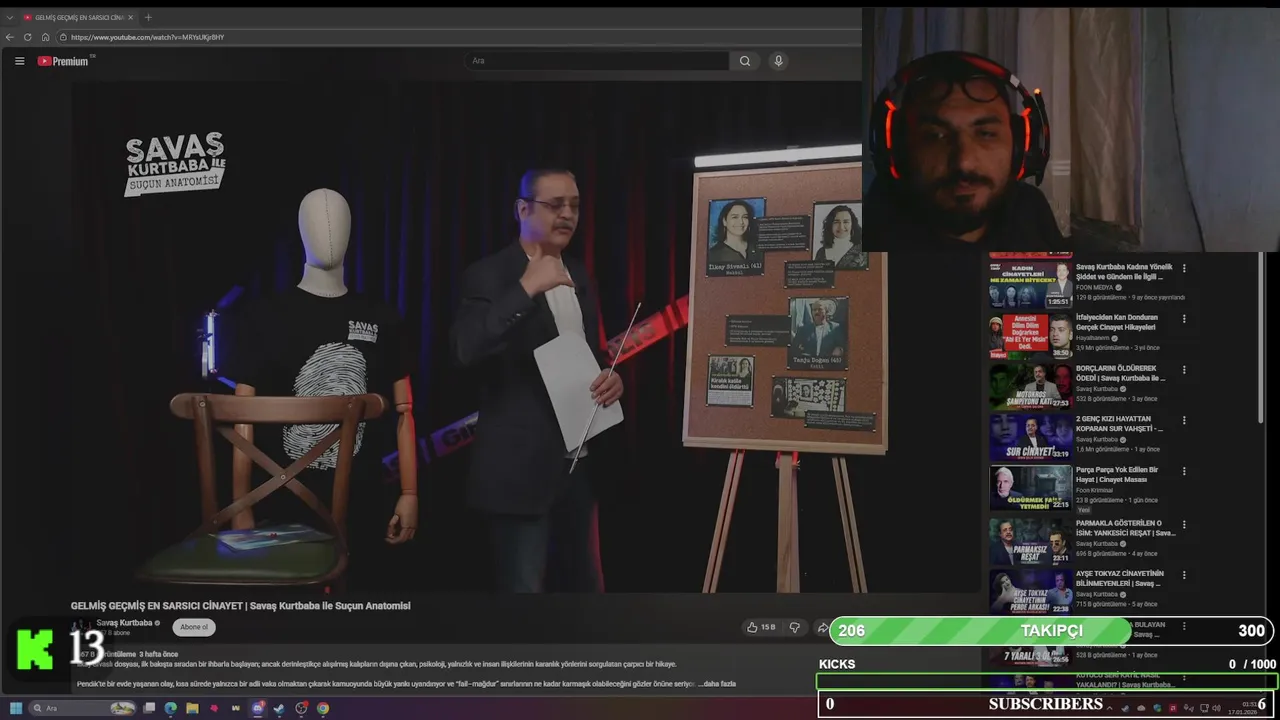This screenshot has height=720, width=1280.
Task: Open OBS Studio from the taskbar
Action: pyautogui.click(x=301, y=708)
